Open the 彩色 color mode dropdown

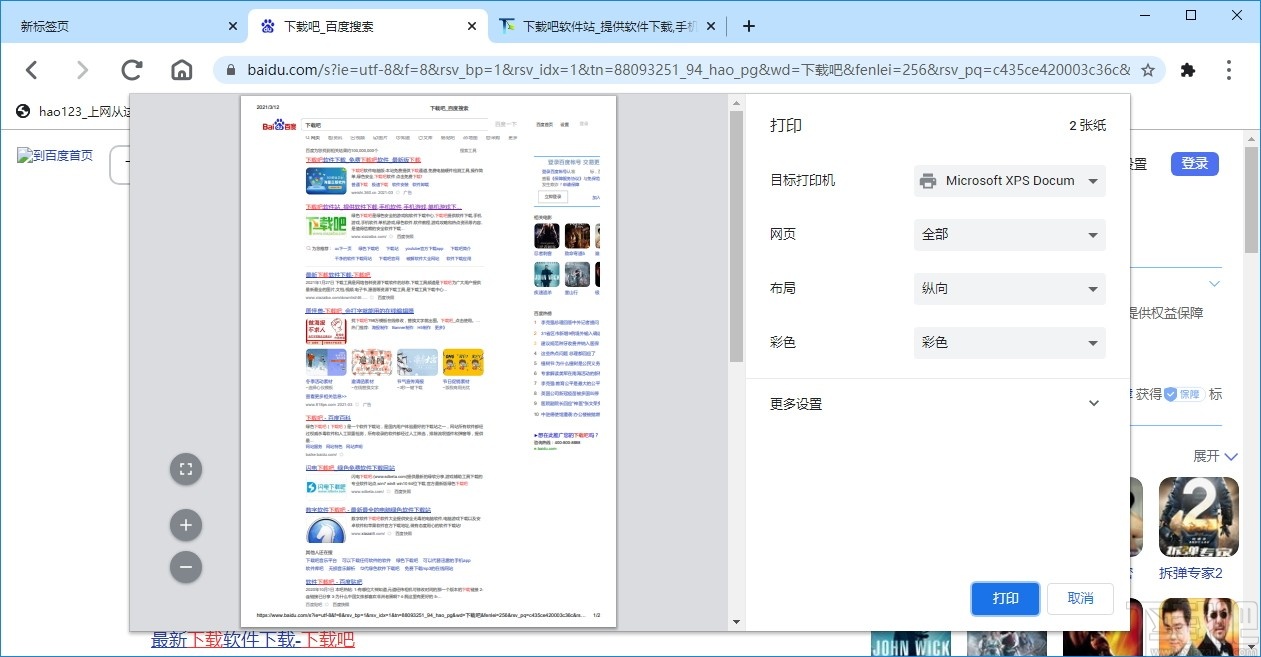(1008, 342)
